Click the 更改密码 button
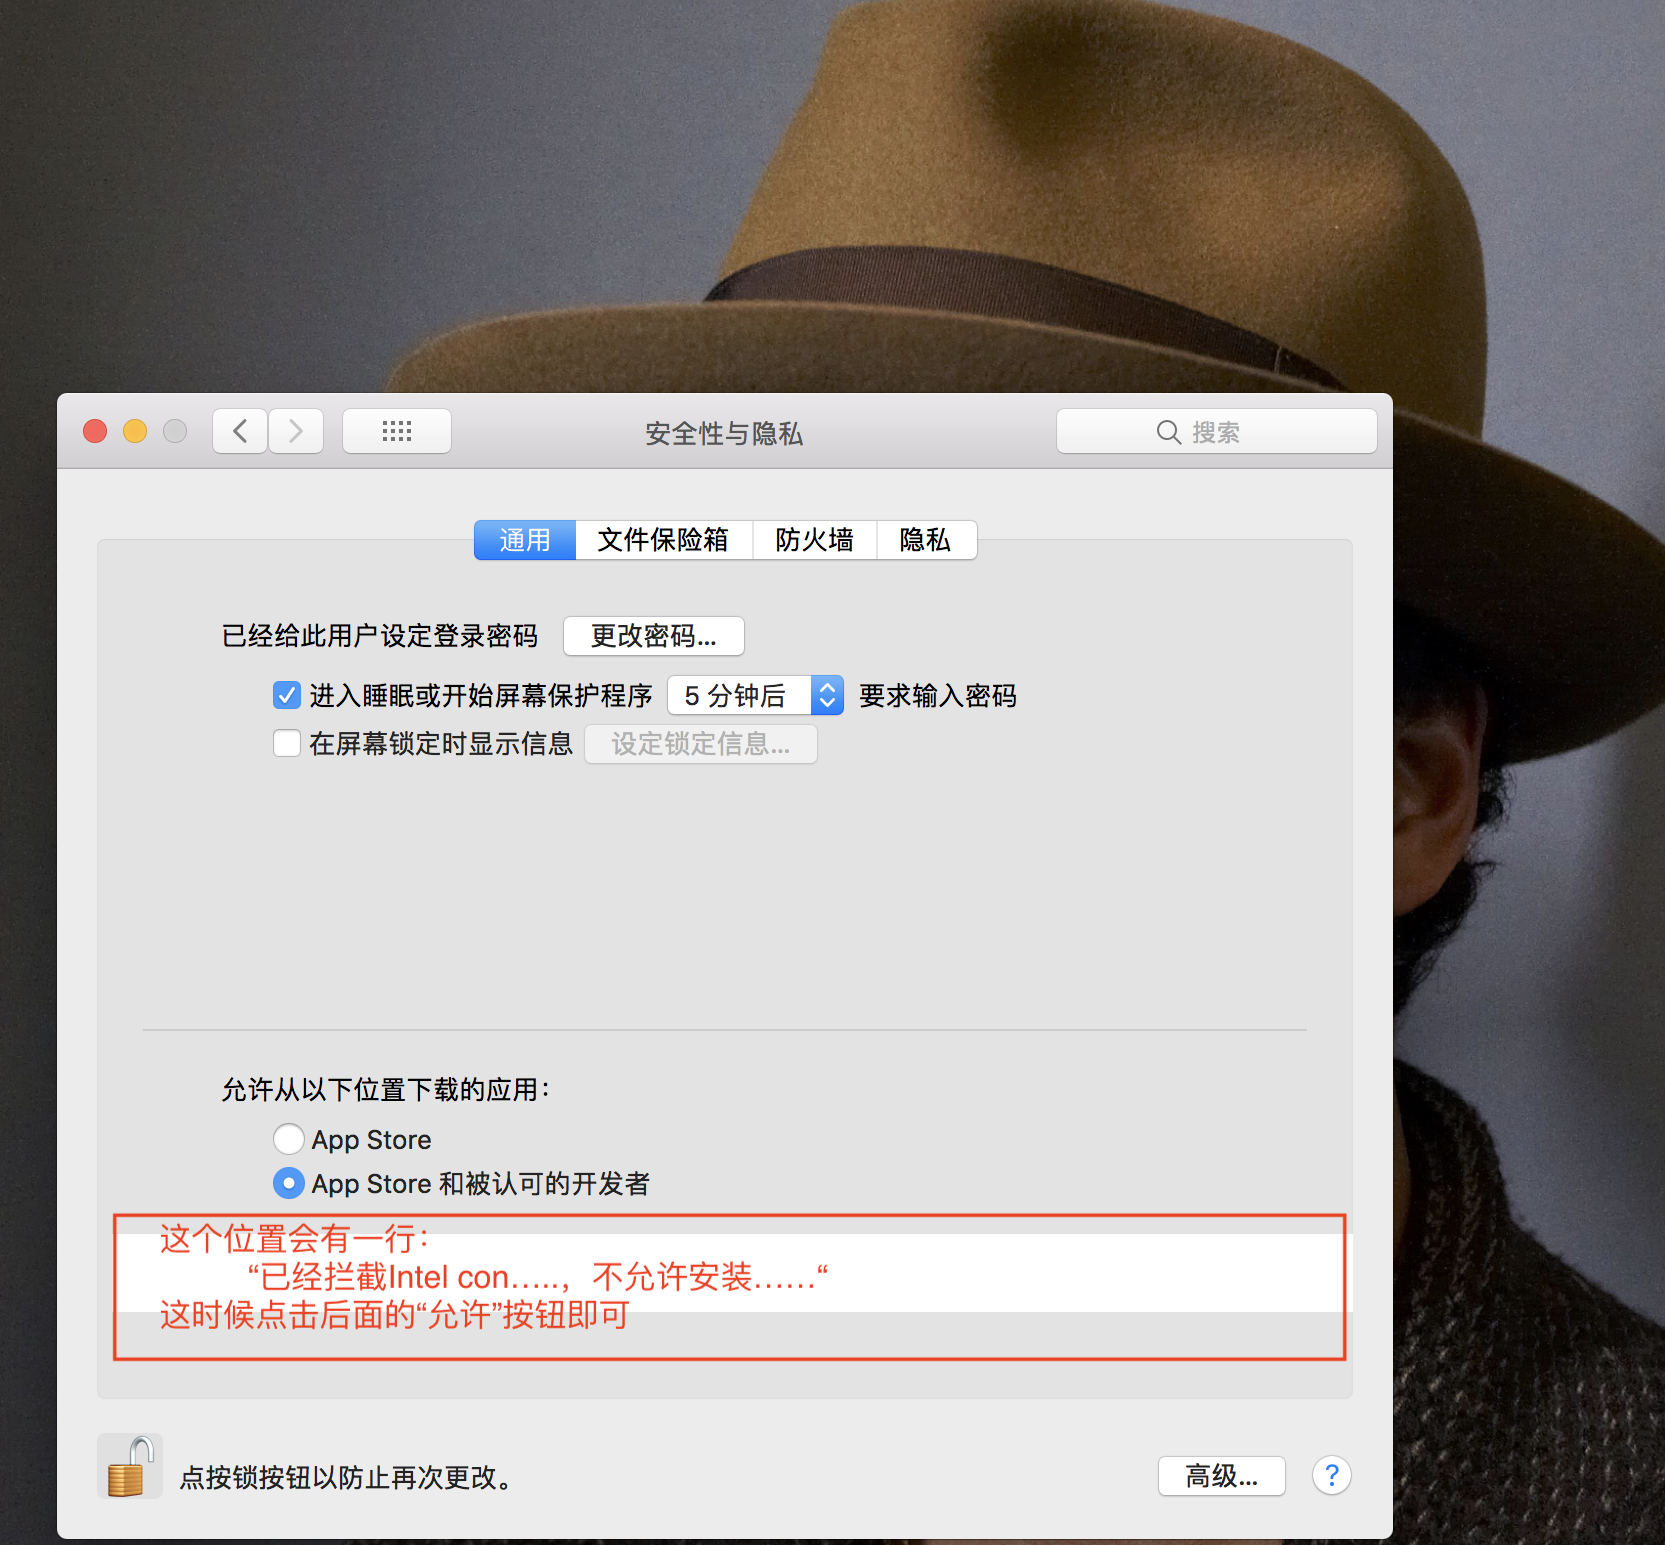Screen dimensions: 1665x1545 click(653, 636)
